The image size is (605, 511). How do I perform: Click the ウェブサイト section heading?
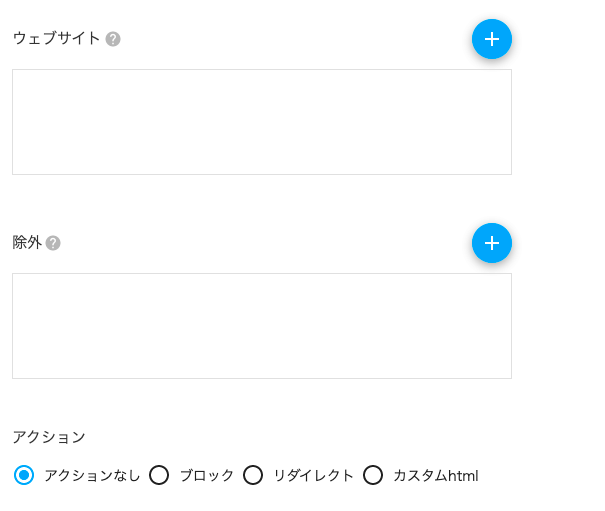pos(56,39)
